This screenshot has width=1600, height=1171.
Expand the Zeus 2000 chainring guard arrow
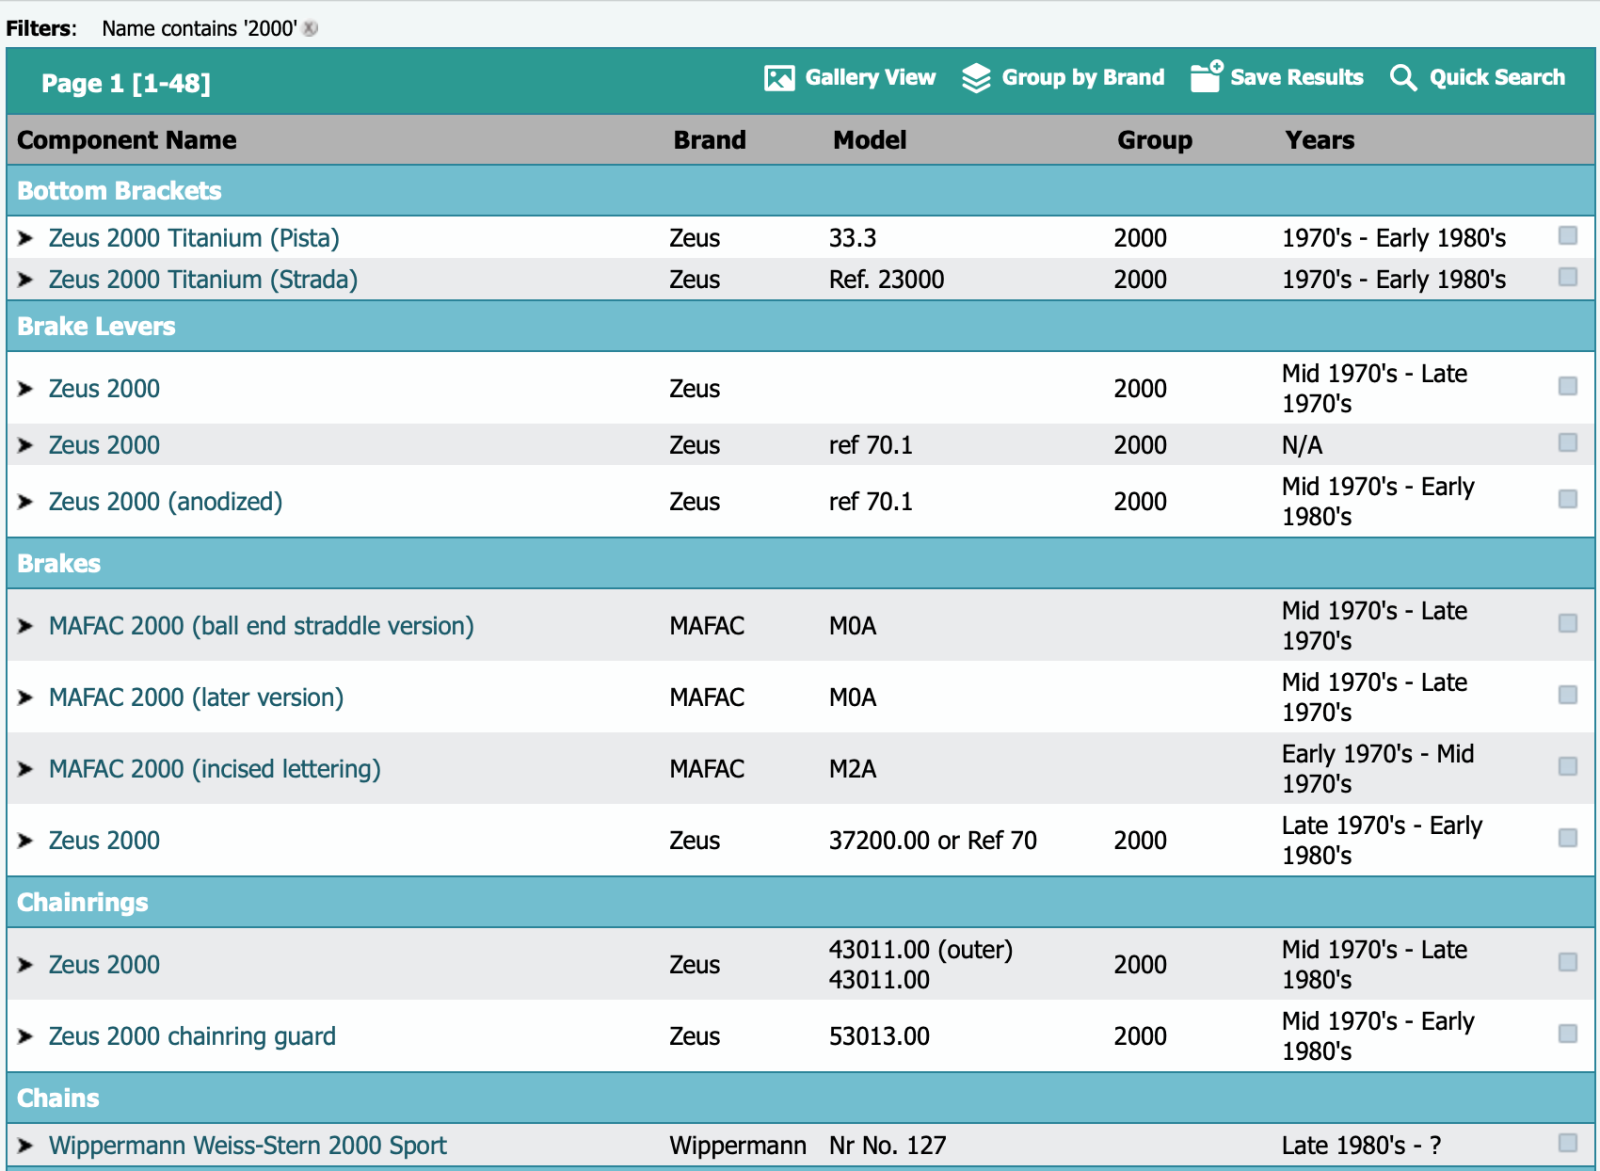click(26, 1037)
